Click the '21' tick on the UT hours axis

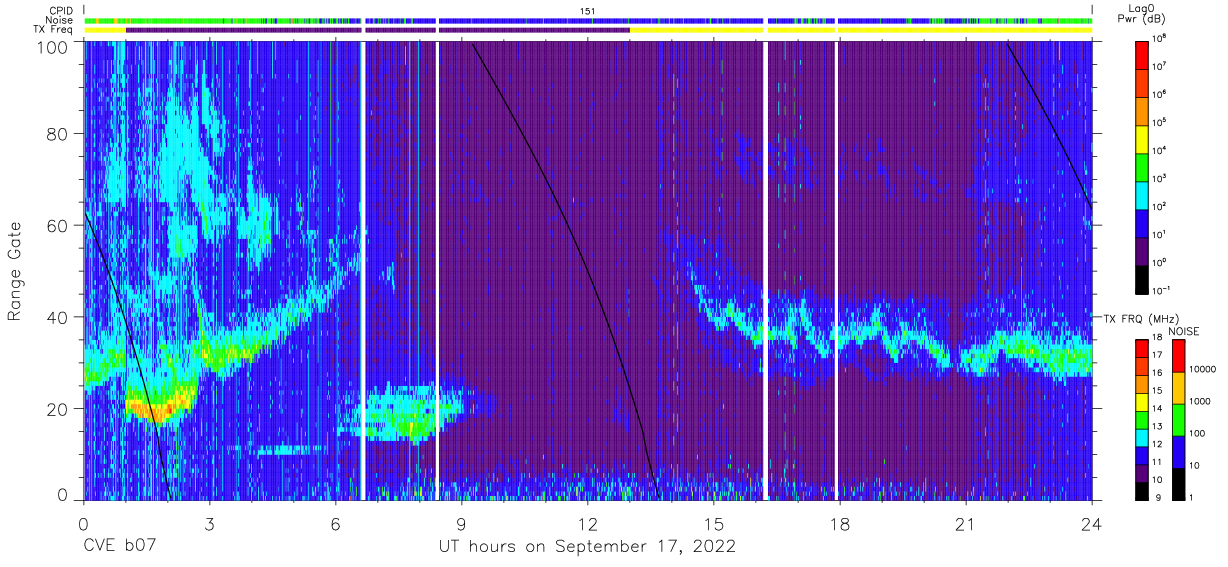point(965,522)
